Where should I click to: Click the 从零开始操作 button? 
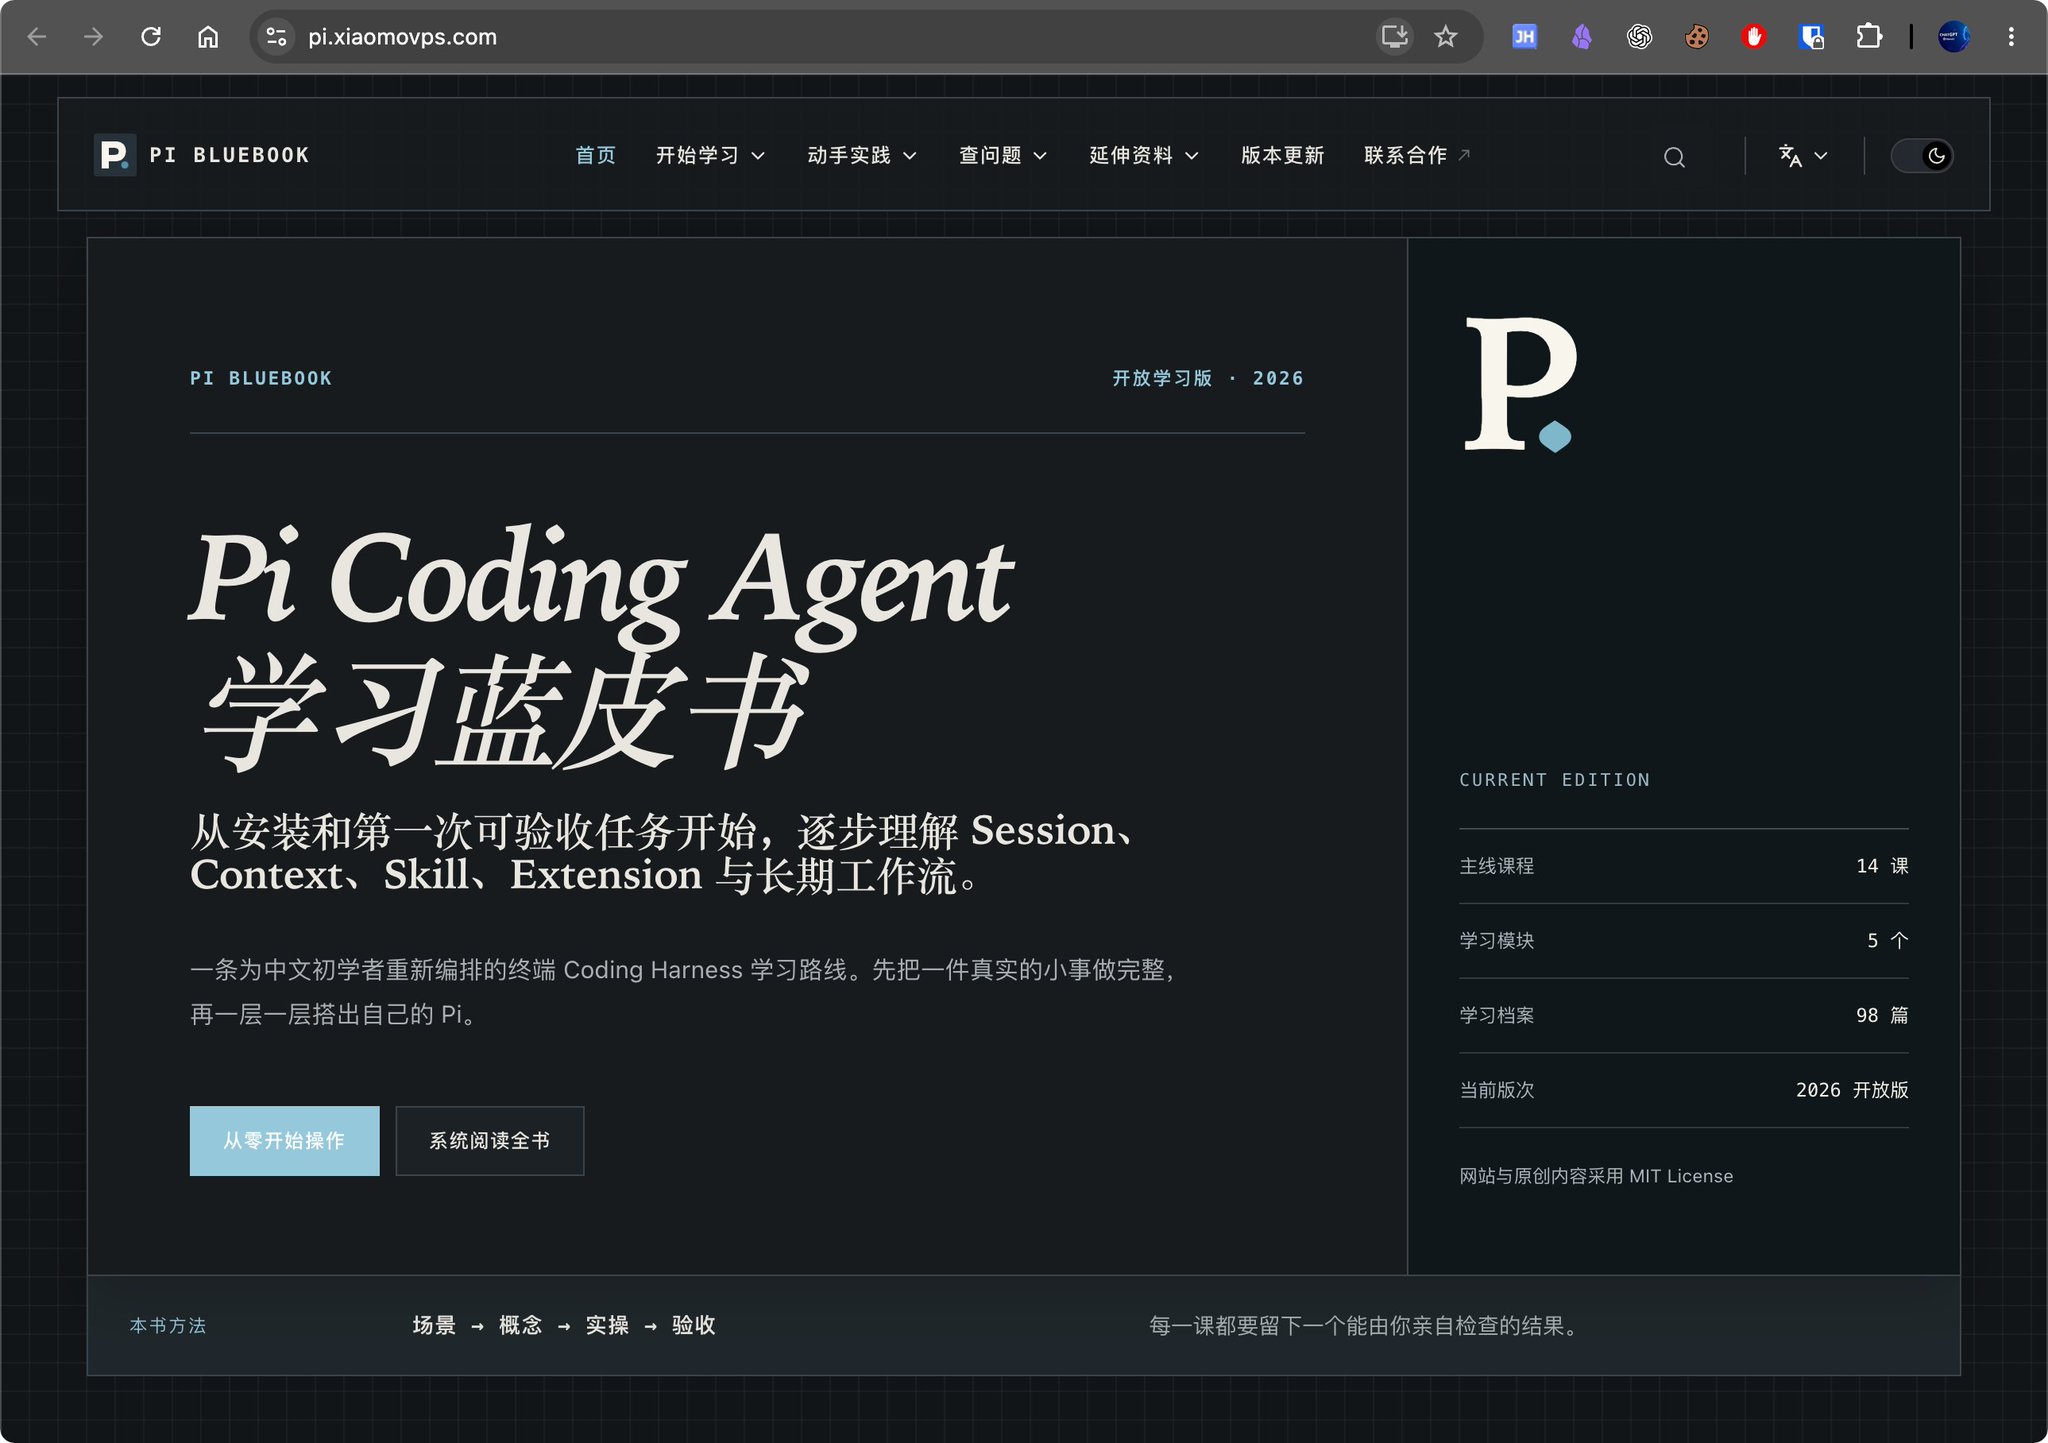coord(285,1141)
